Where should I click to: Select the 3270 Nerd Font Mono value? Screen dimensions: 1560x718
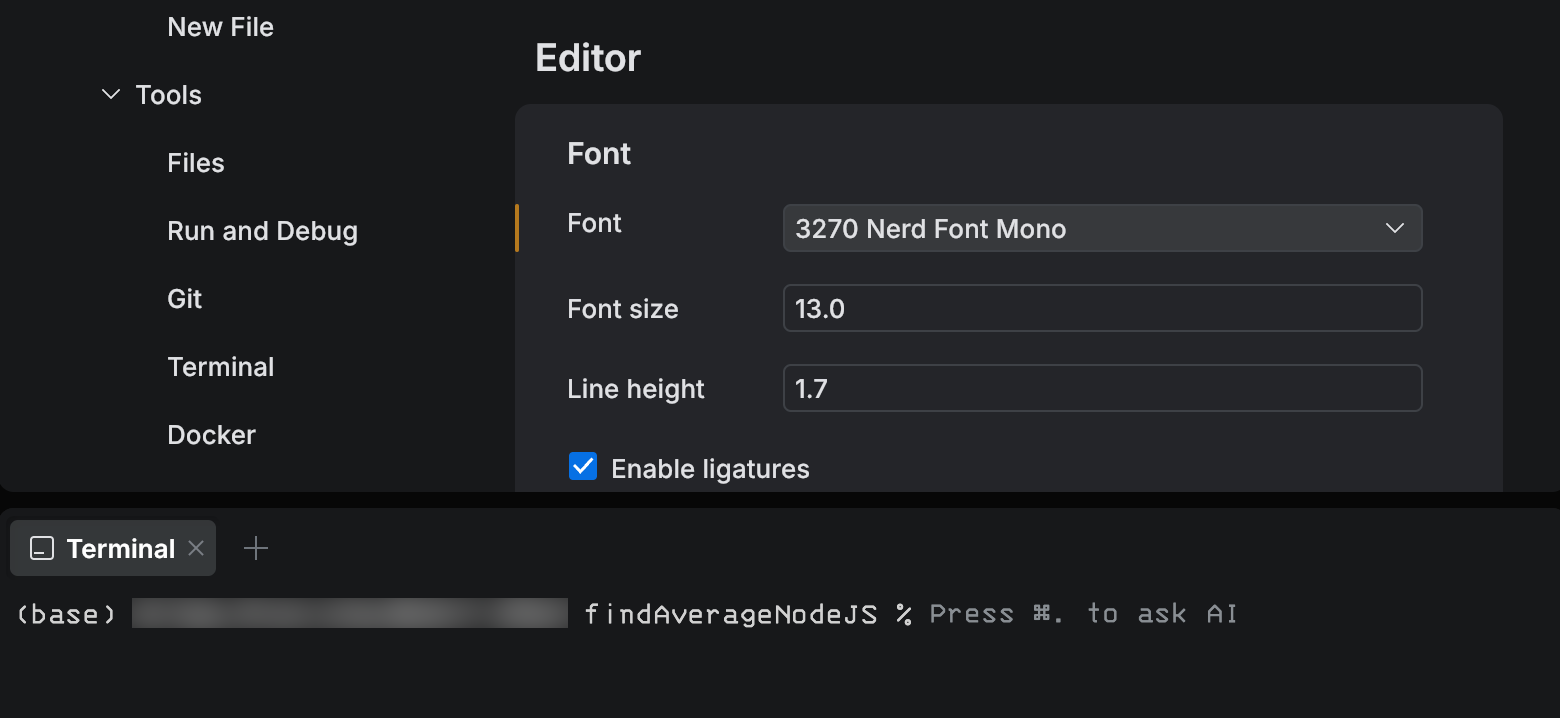pyautogui.click(x=930, y=228)
